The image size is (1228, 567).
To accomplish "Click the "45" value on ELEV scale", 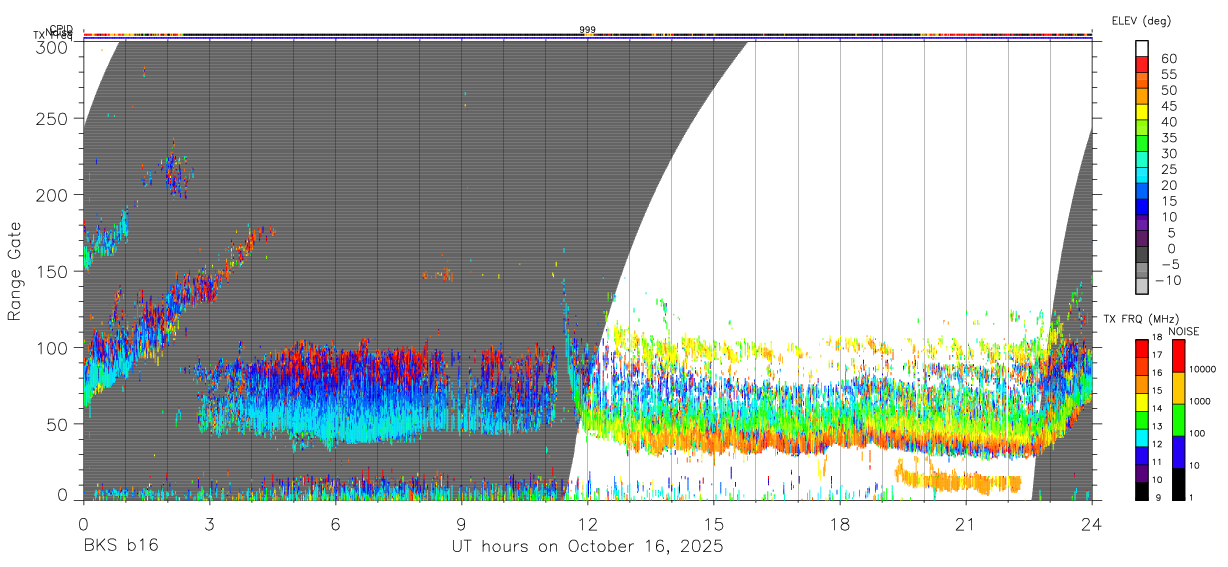I will (x=1168, y=106).
